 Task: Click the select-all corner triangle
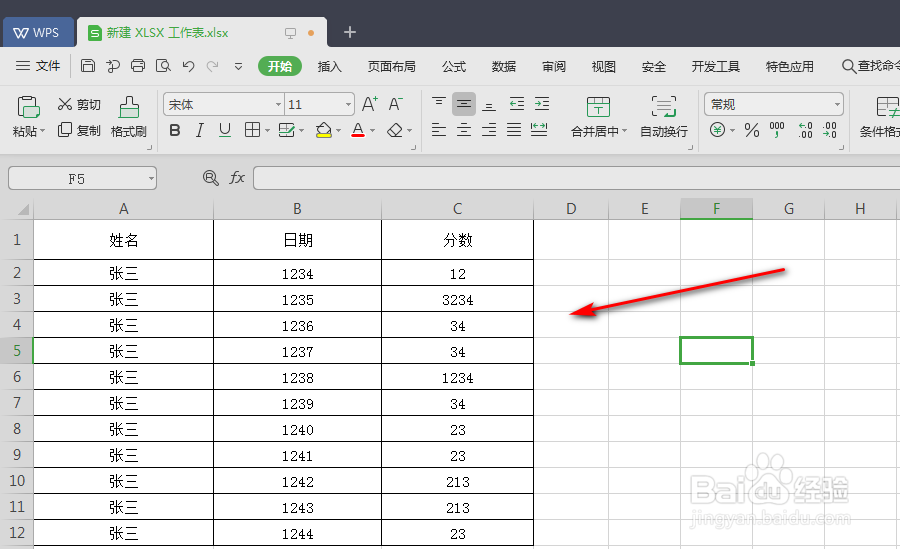pyautogui.click(x=22, y=209)
